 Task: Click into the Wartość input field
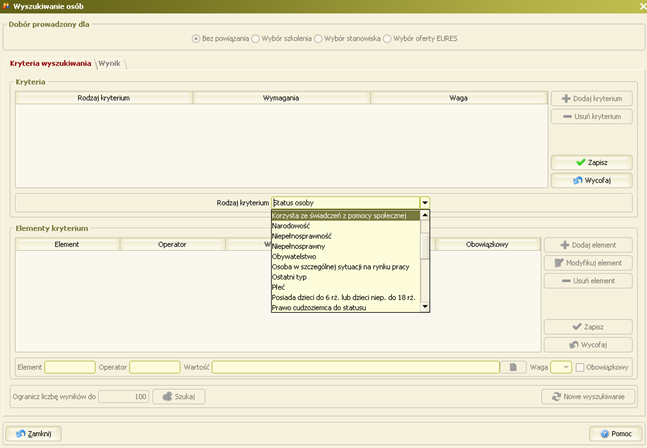click(x=356, y=367)
